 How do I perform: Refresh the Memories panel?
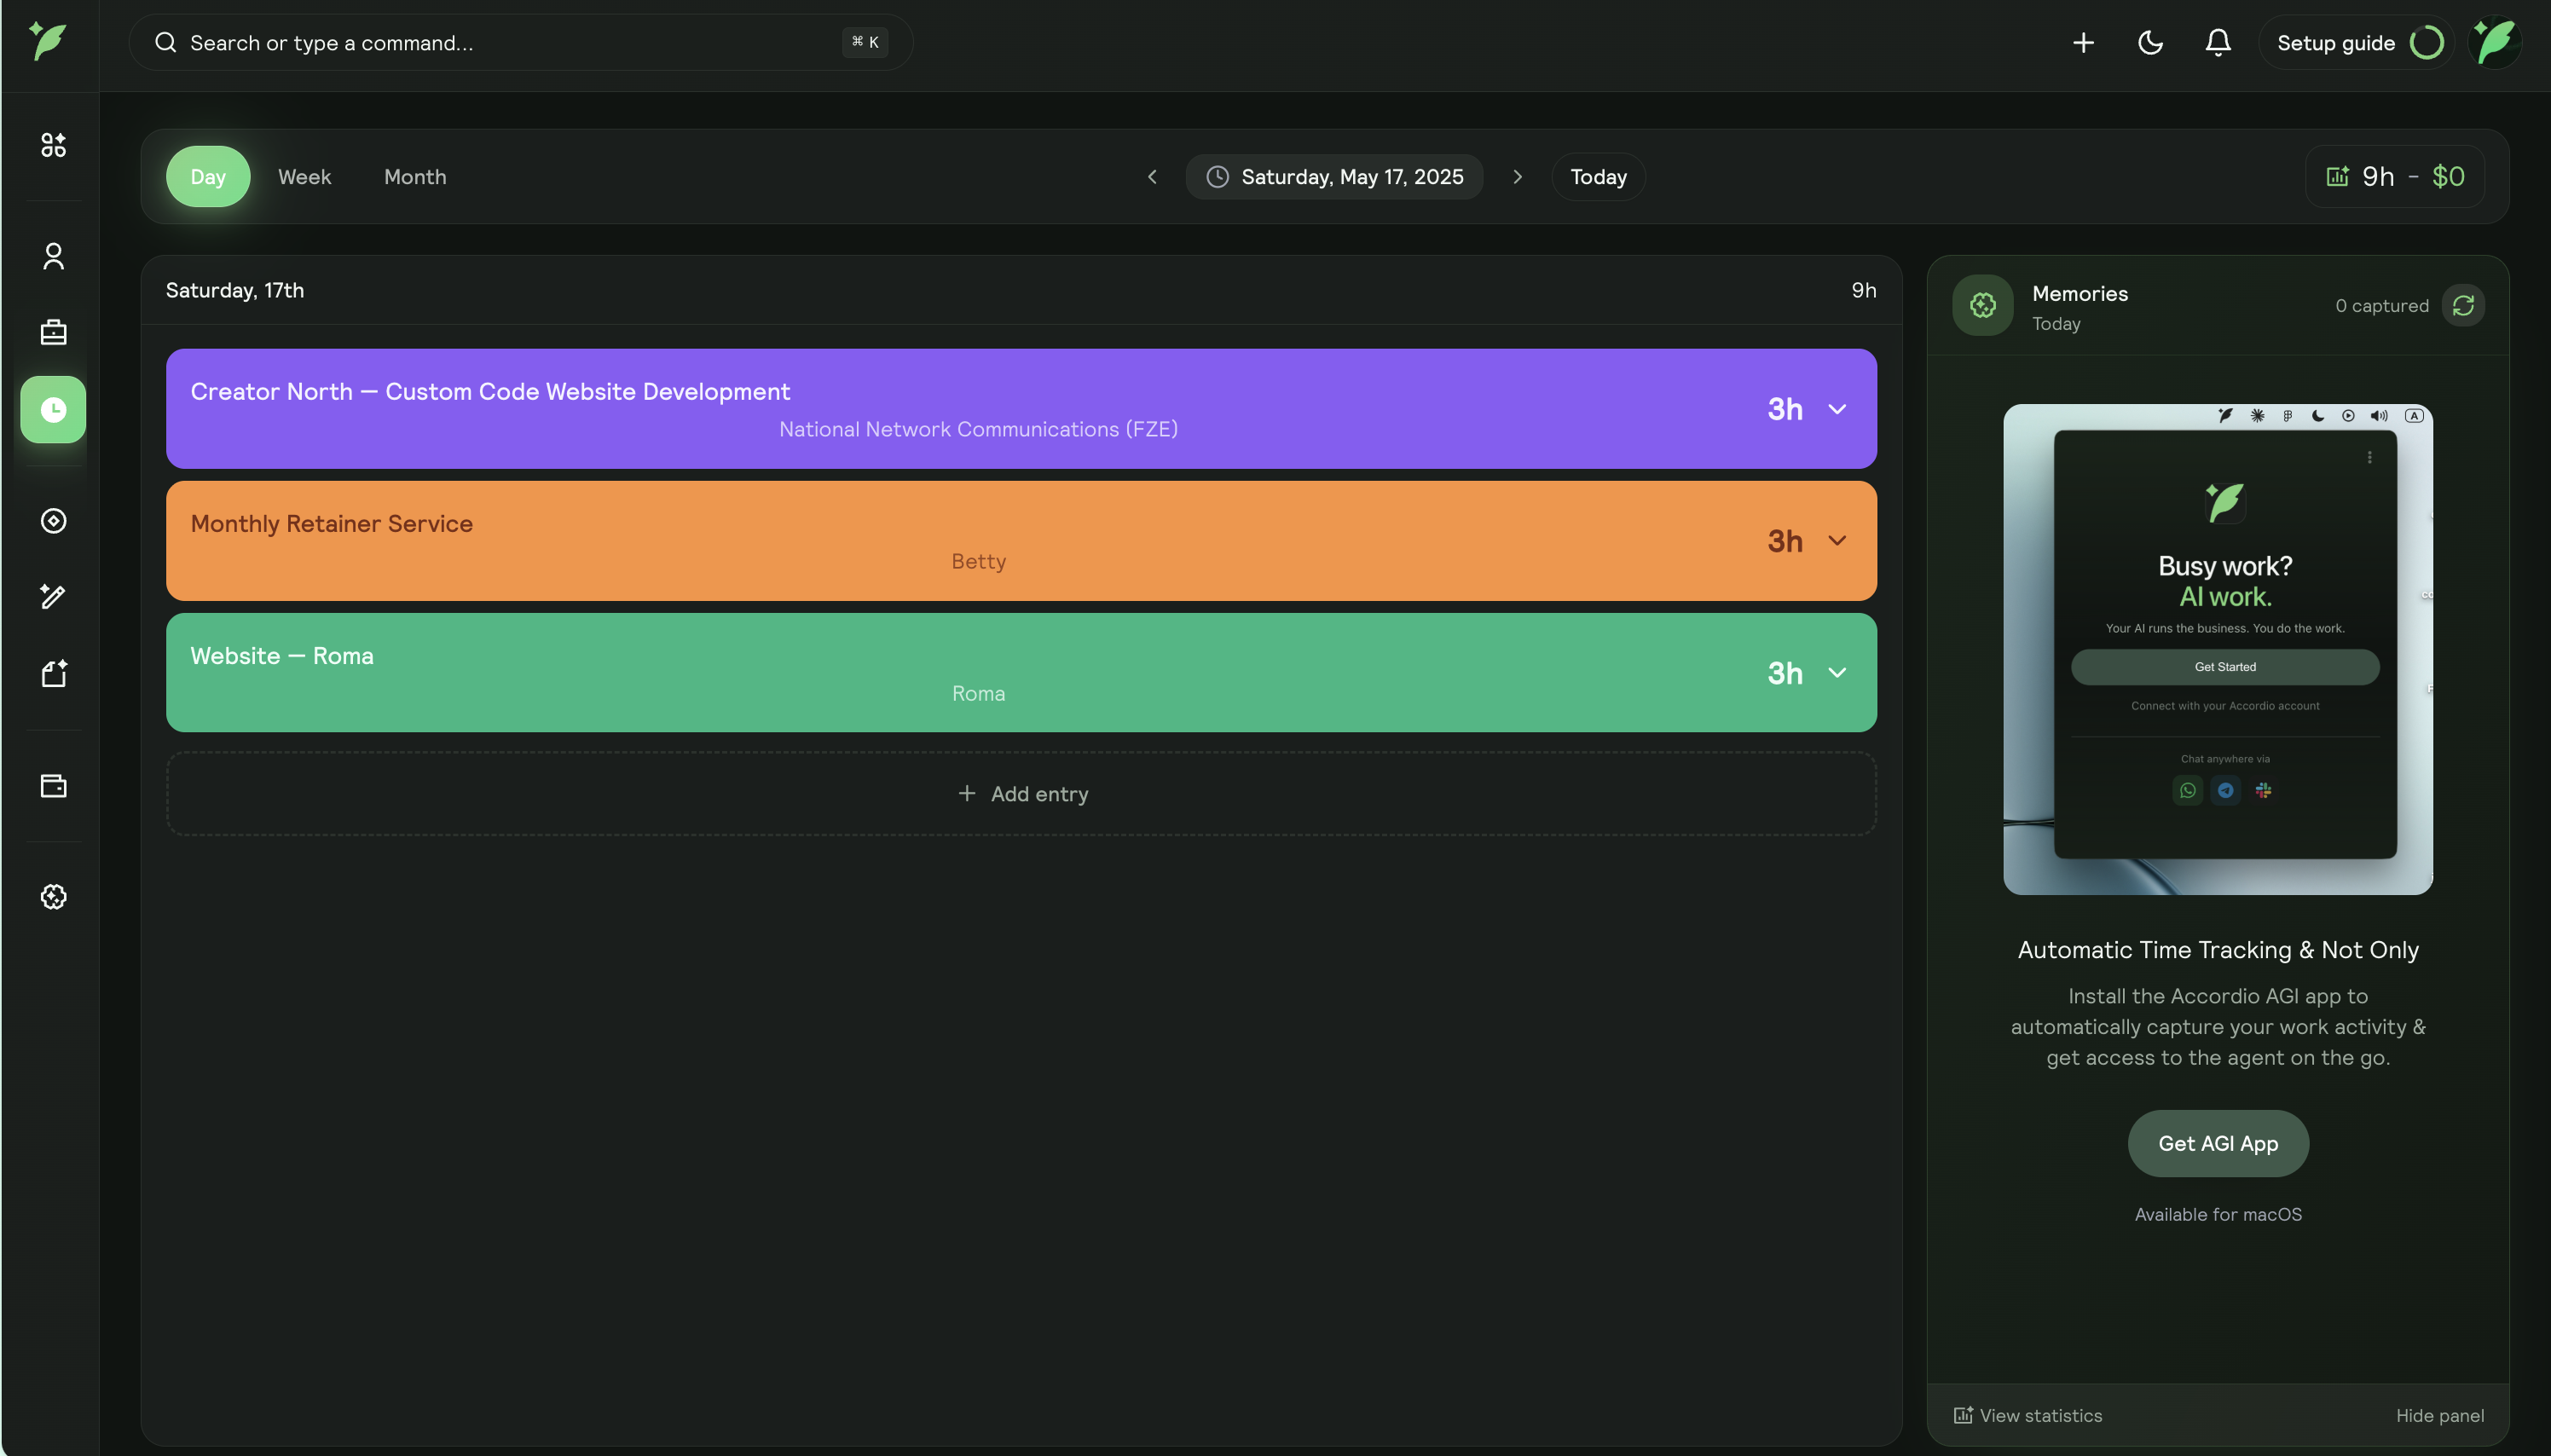[2464, 305]
